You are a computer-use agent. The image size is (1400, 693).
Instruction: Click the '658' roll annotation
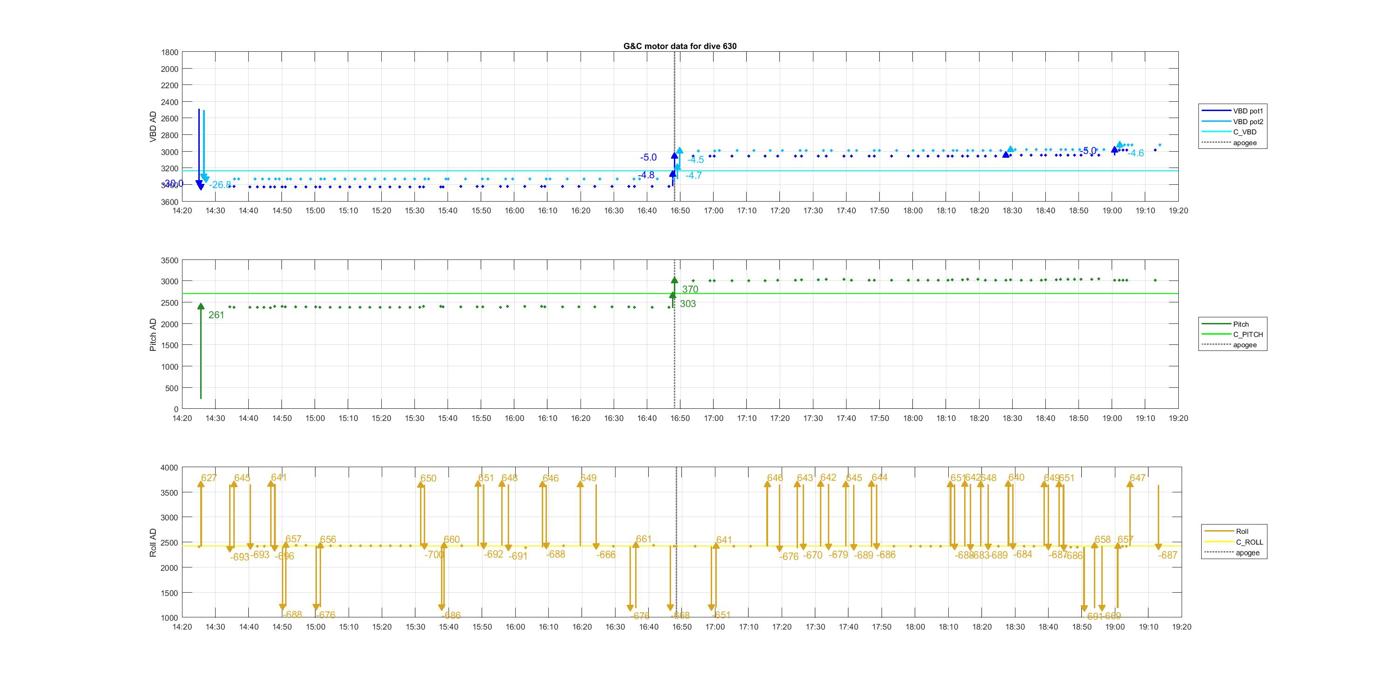point(1103,540)
